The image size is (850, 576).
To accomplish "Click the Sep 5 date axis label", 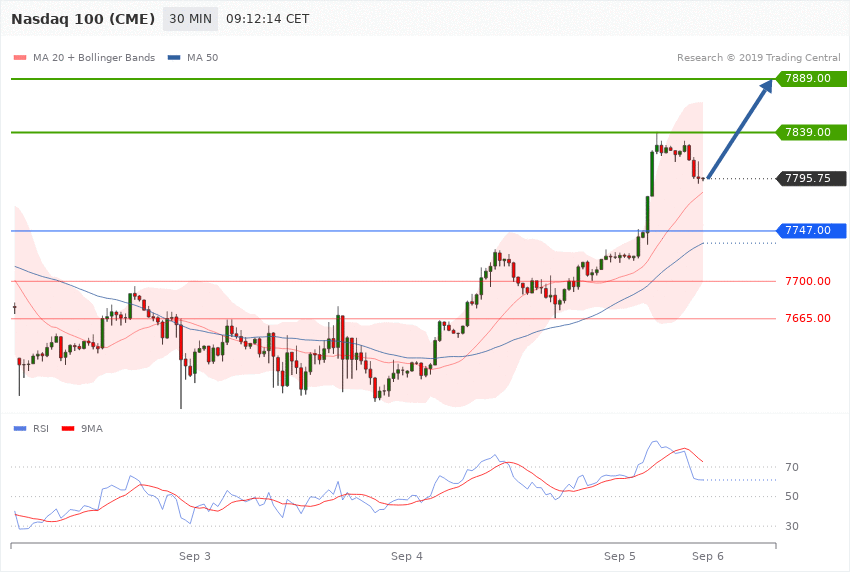I will [620, 556].
